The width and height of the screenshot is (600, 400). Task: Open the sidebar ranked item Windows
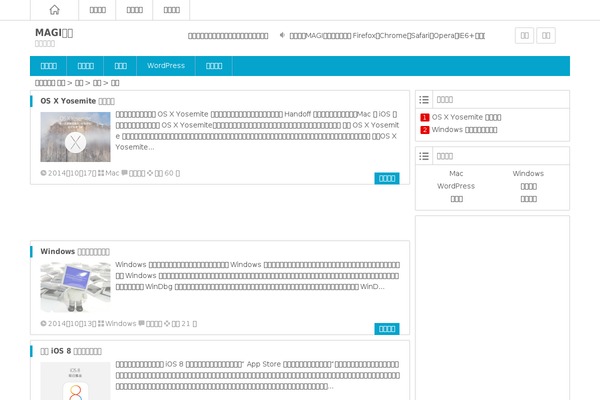tap(465, 129)
